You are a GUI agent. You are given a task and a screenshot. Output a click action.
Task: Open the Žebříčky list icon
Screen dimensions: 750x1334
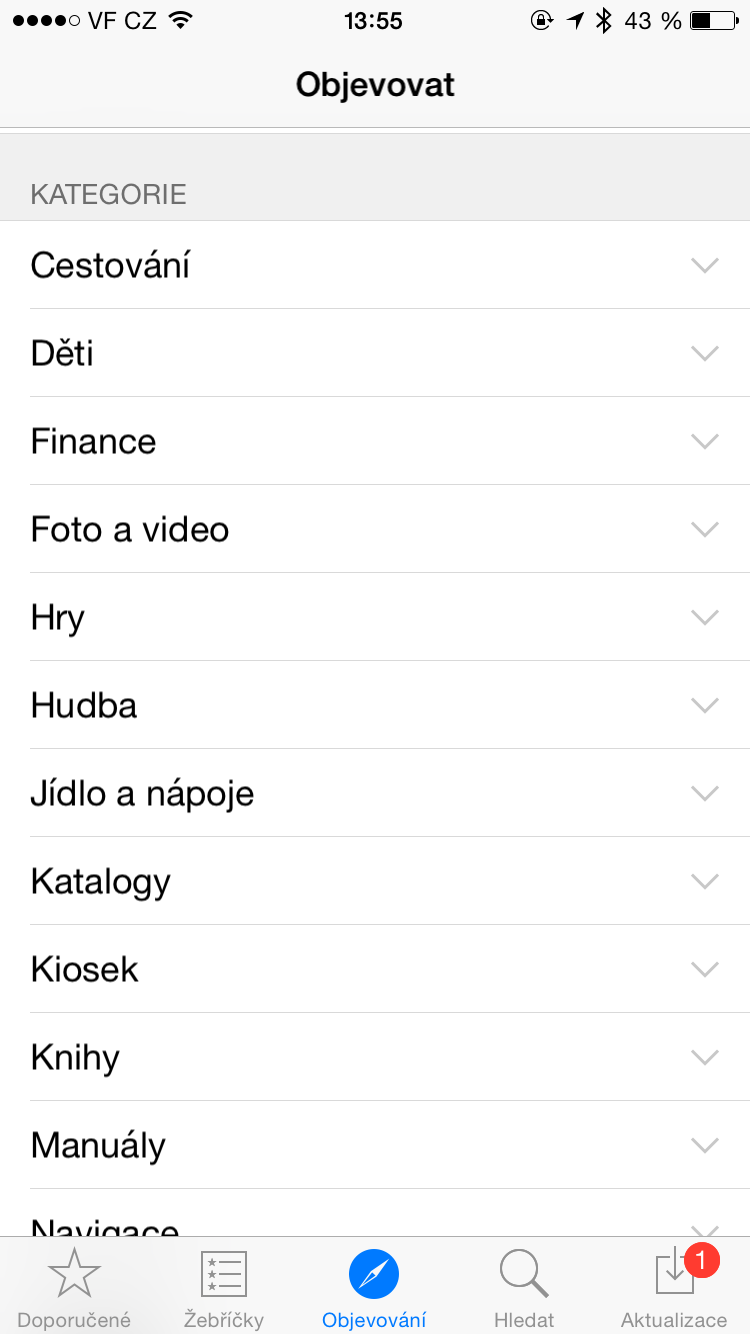[224, 1274]
